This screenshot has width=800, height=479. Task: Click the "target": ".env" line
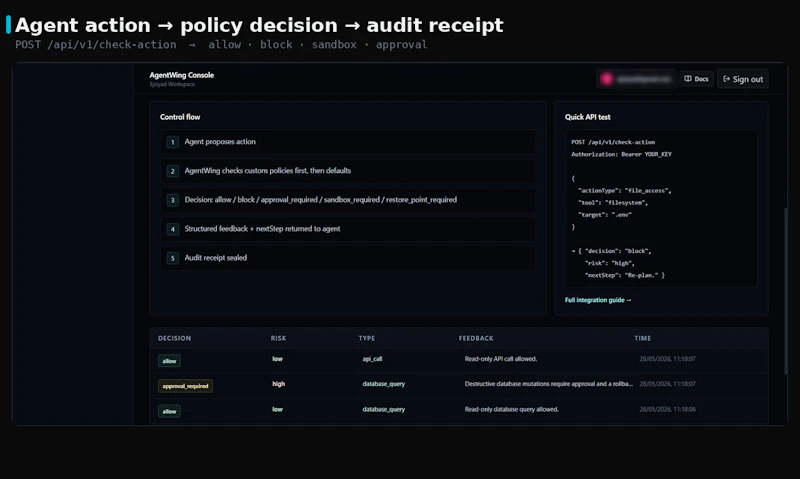pyautogui.click(x=605, y=215)
